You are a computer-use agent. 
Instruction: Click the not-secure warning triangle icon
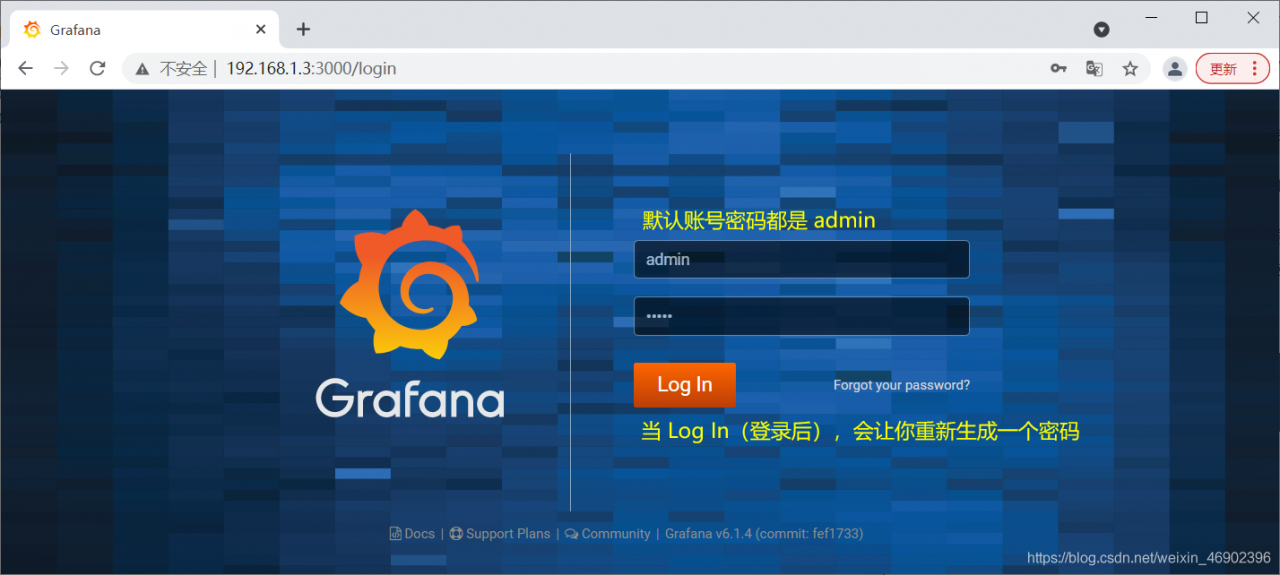(143, 69)
